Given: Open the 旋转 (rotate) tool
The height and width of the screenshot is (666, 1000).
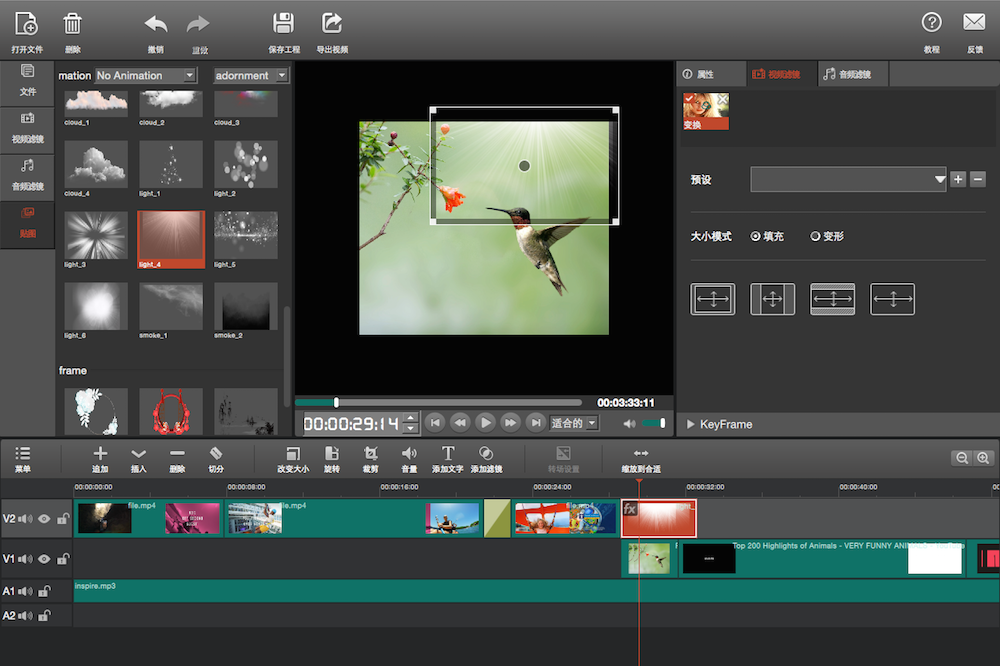Looking at the screenshot, I should pos(331,459).
